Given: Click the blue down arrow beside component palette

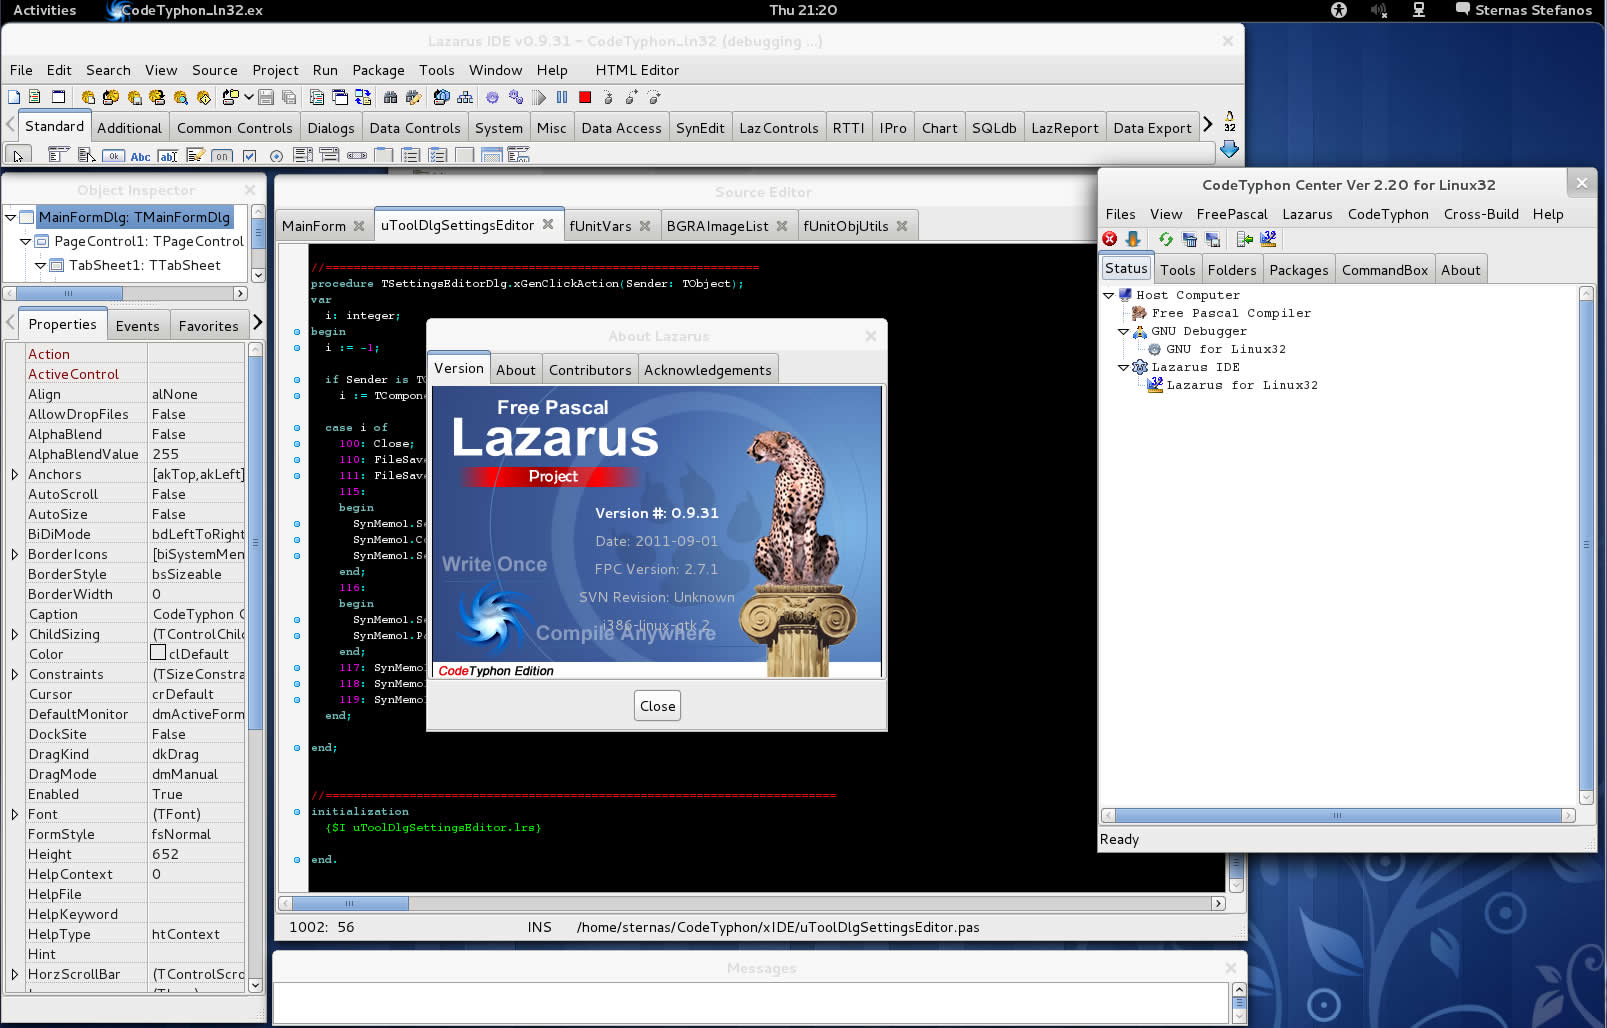Looking at the screenshot, I should point(1229,149).
